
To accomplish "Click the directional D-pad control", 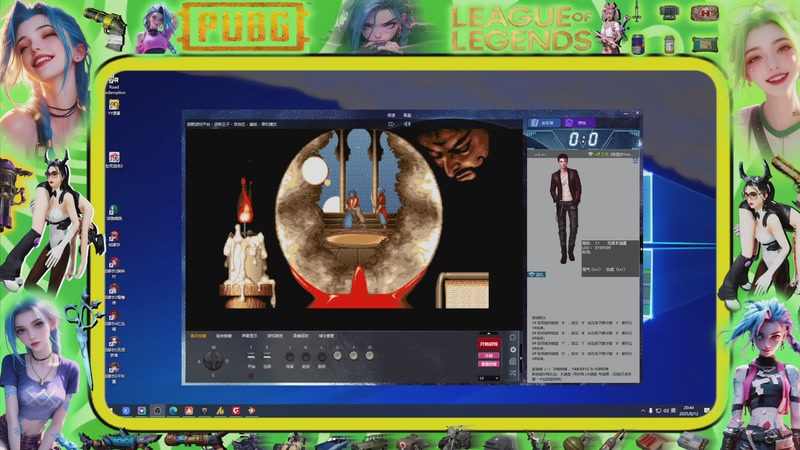I will click(x=213, y=361).
